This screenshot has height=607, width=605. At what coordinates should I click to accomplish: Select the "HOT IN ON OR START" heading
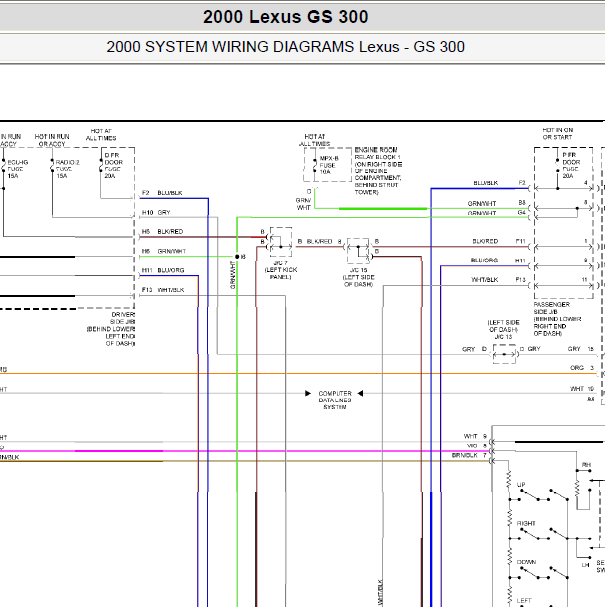point(557,134)
